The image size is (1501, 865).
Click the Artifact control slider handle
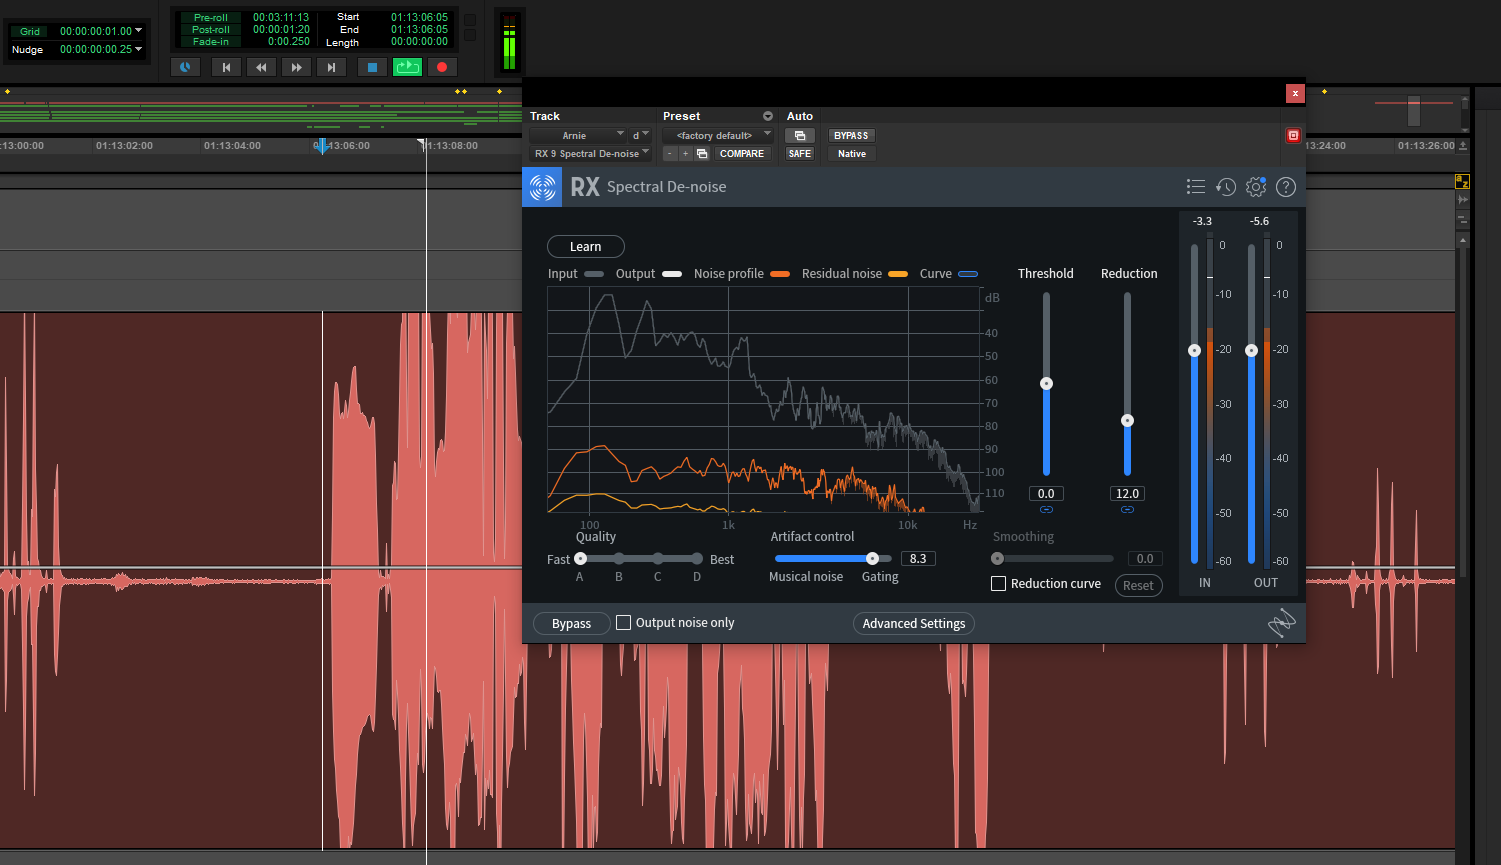coord(872,559)
